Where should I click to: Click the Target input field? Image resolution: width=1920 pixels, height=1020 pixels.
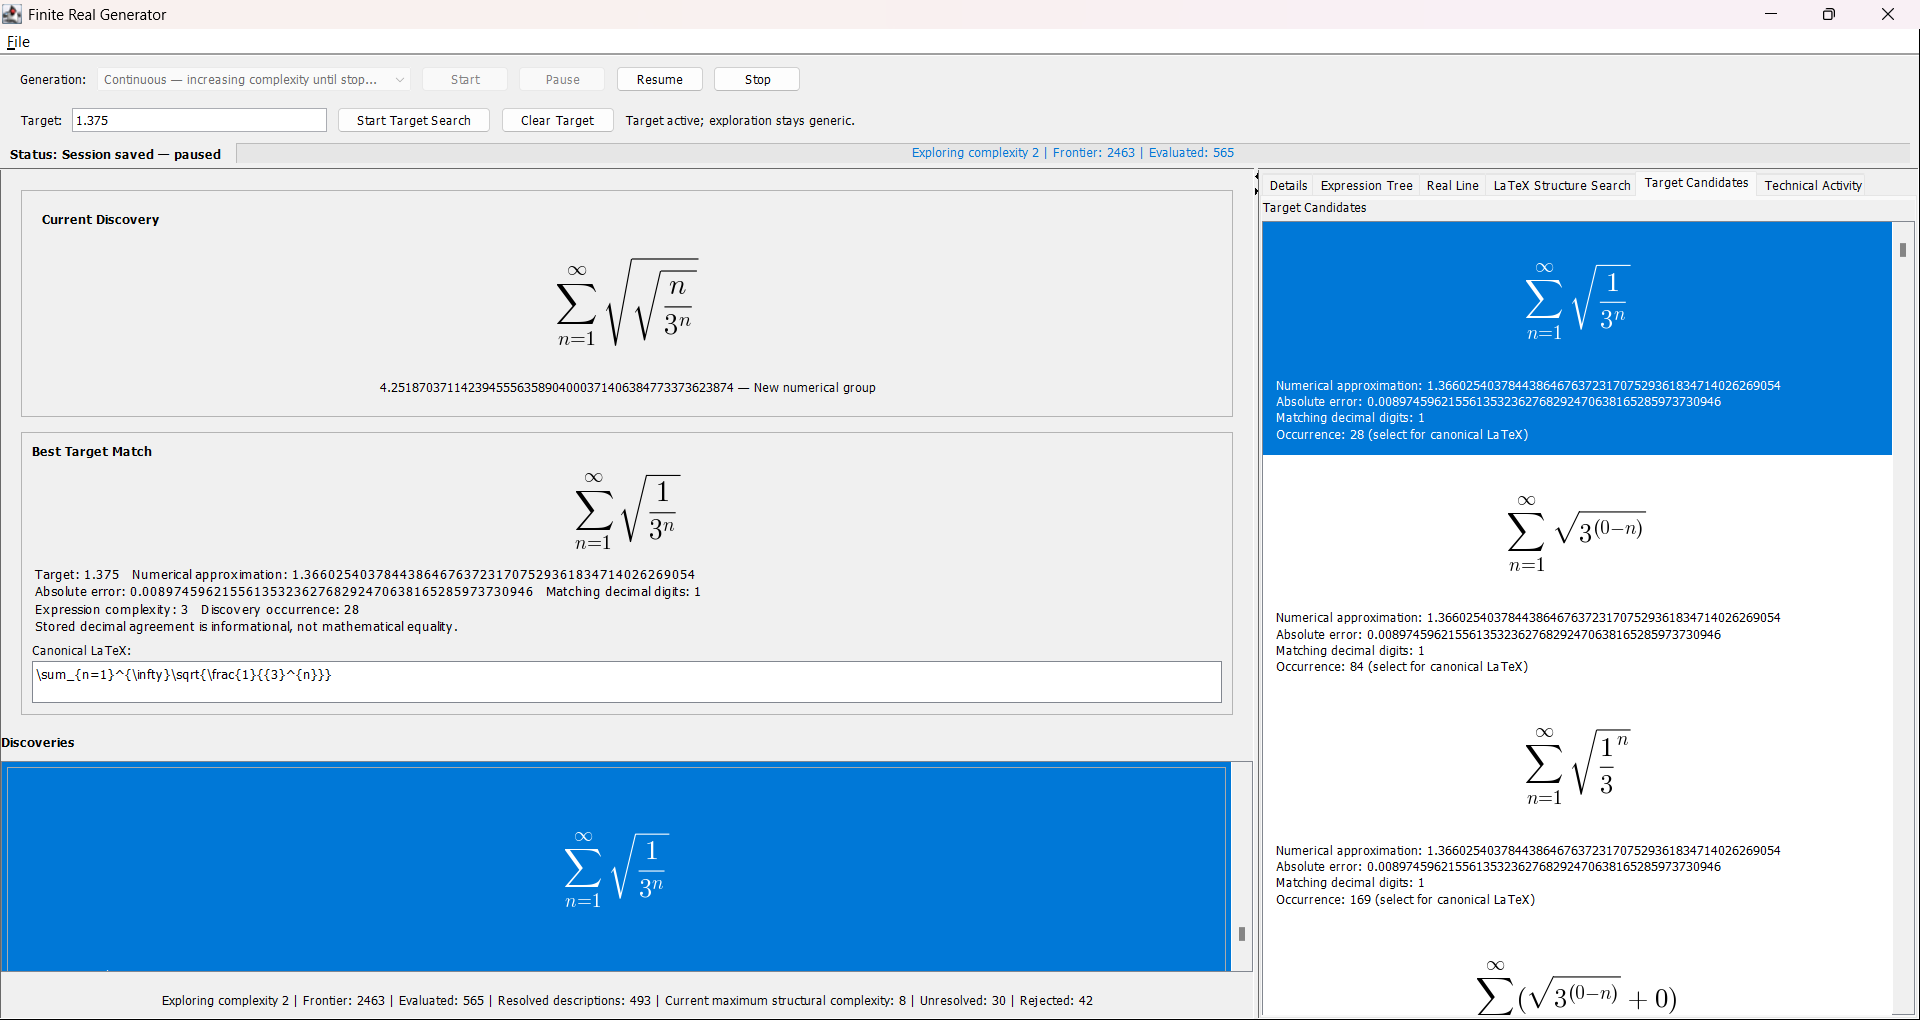pyautogui.click(x=199, y=120)
